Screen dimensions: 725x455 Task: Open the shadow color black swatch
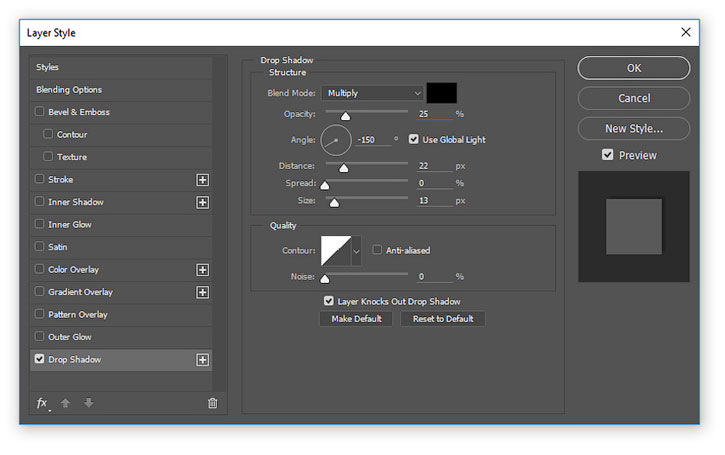coord(442,93)
